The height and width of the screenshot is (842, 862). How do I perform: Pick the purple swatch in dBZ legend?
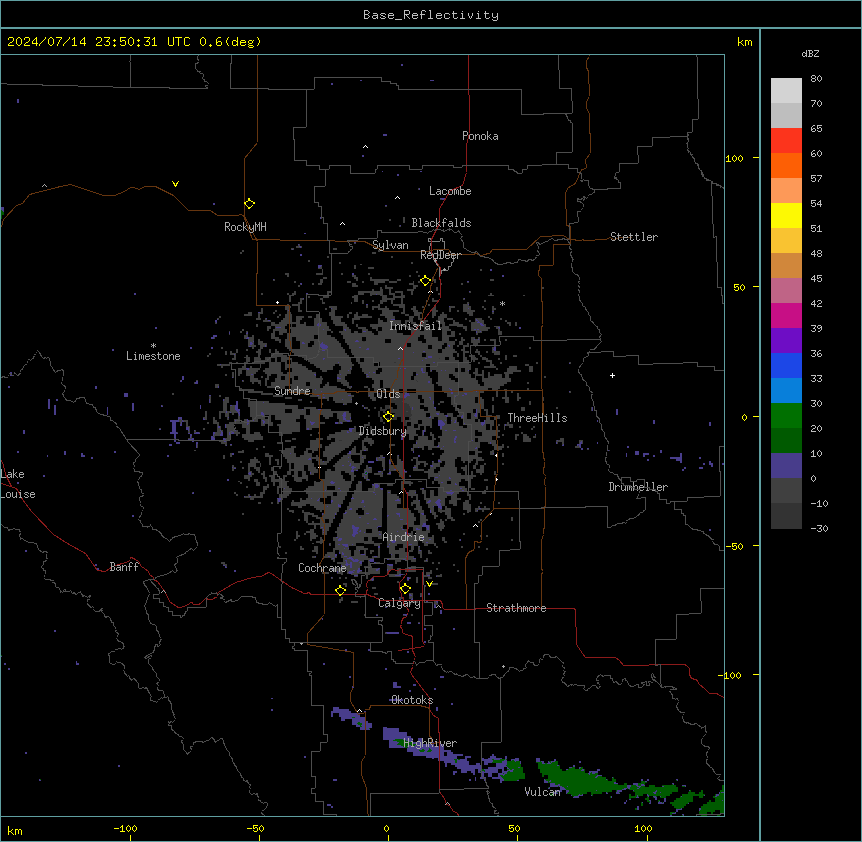tap(786, 341)
